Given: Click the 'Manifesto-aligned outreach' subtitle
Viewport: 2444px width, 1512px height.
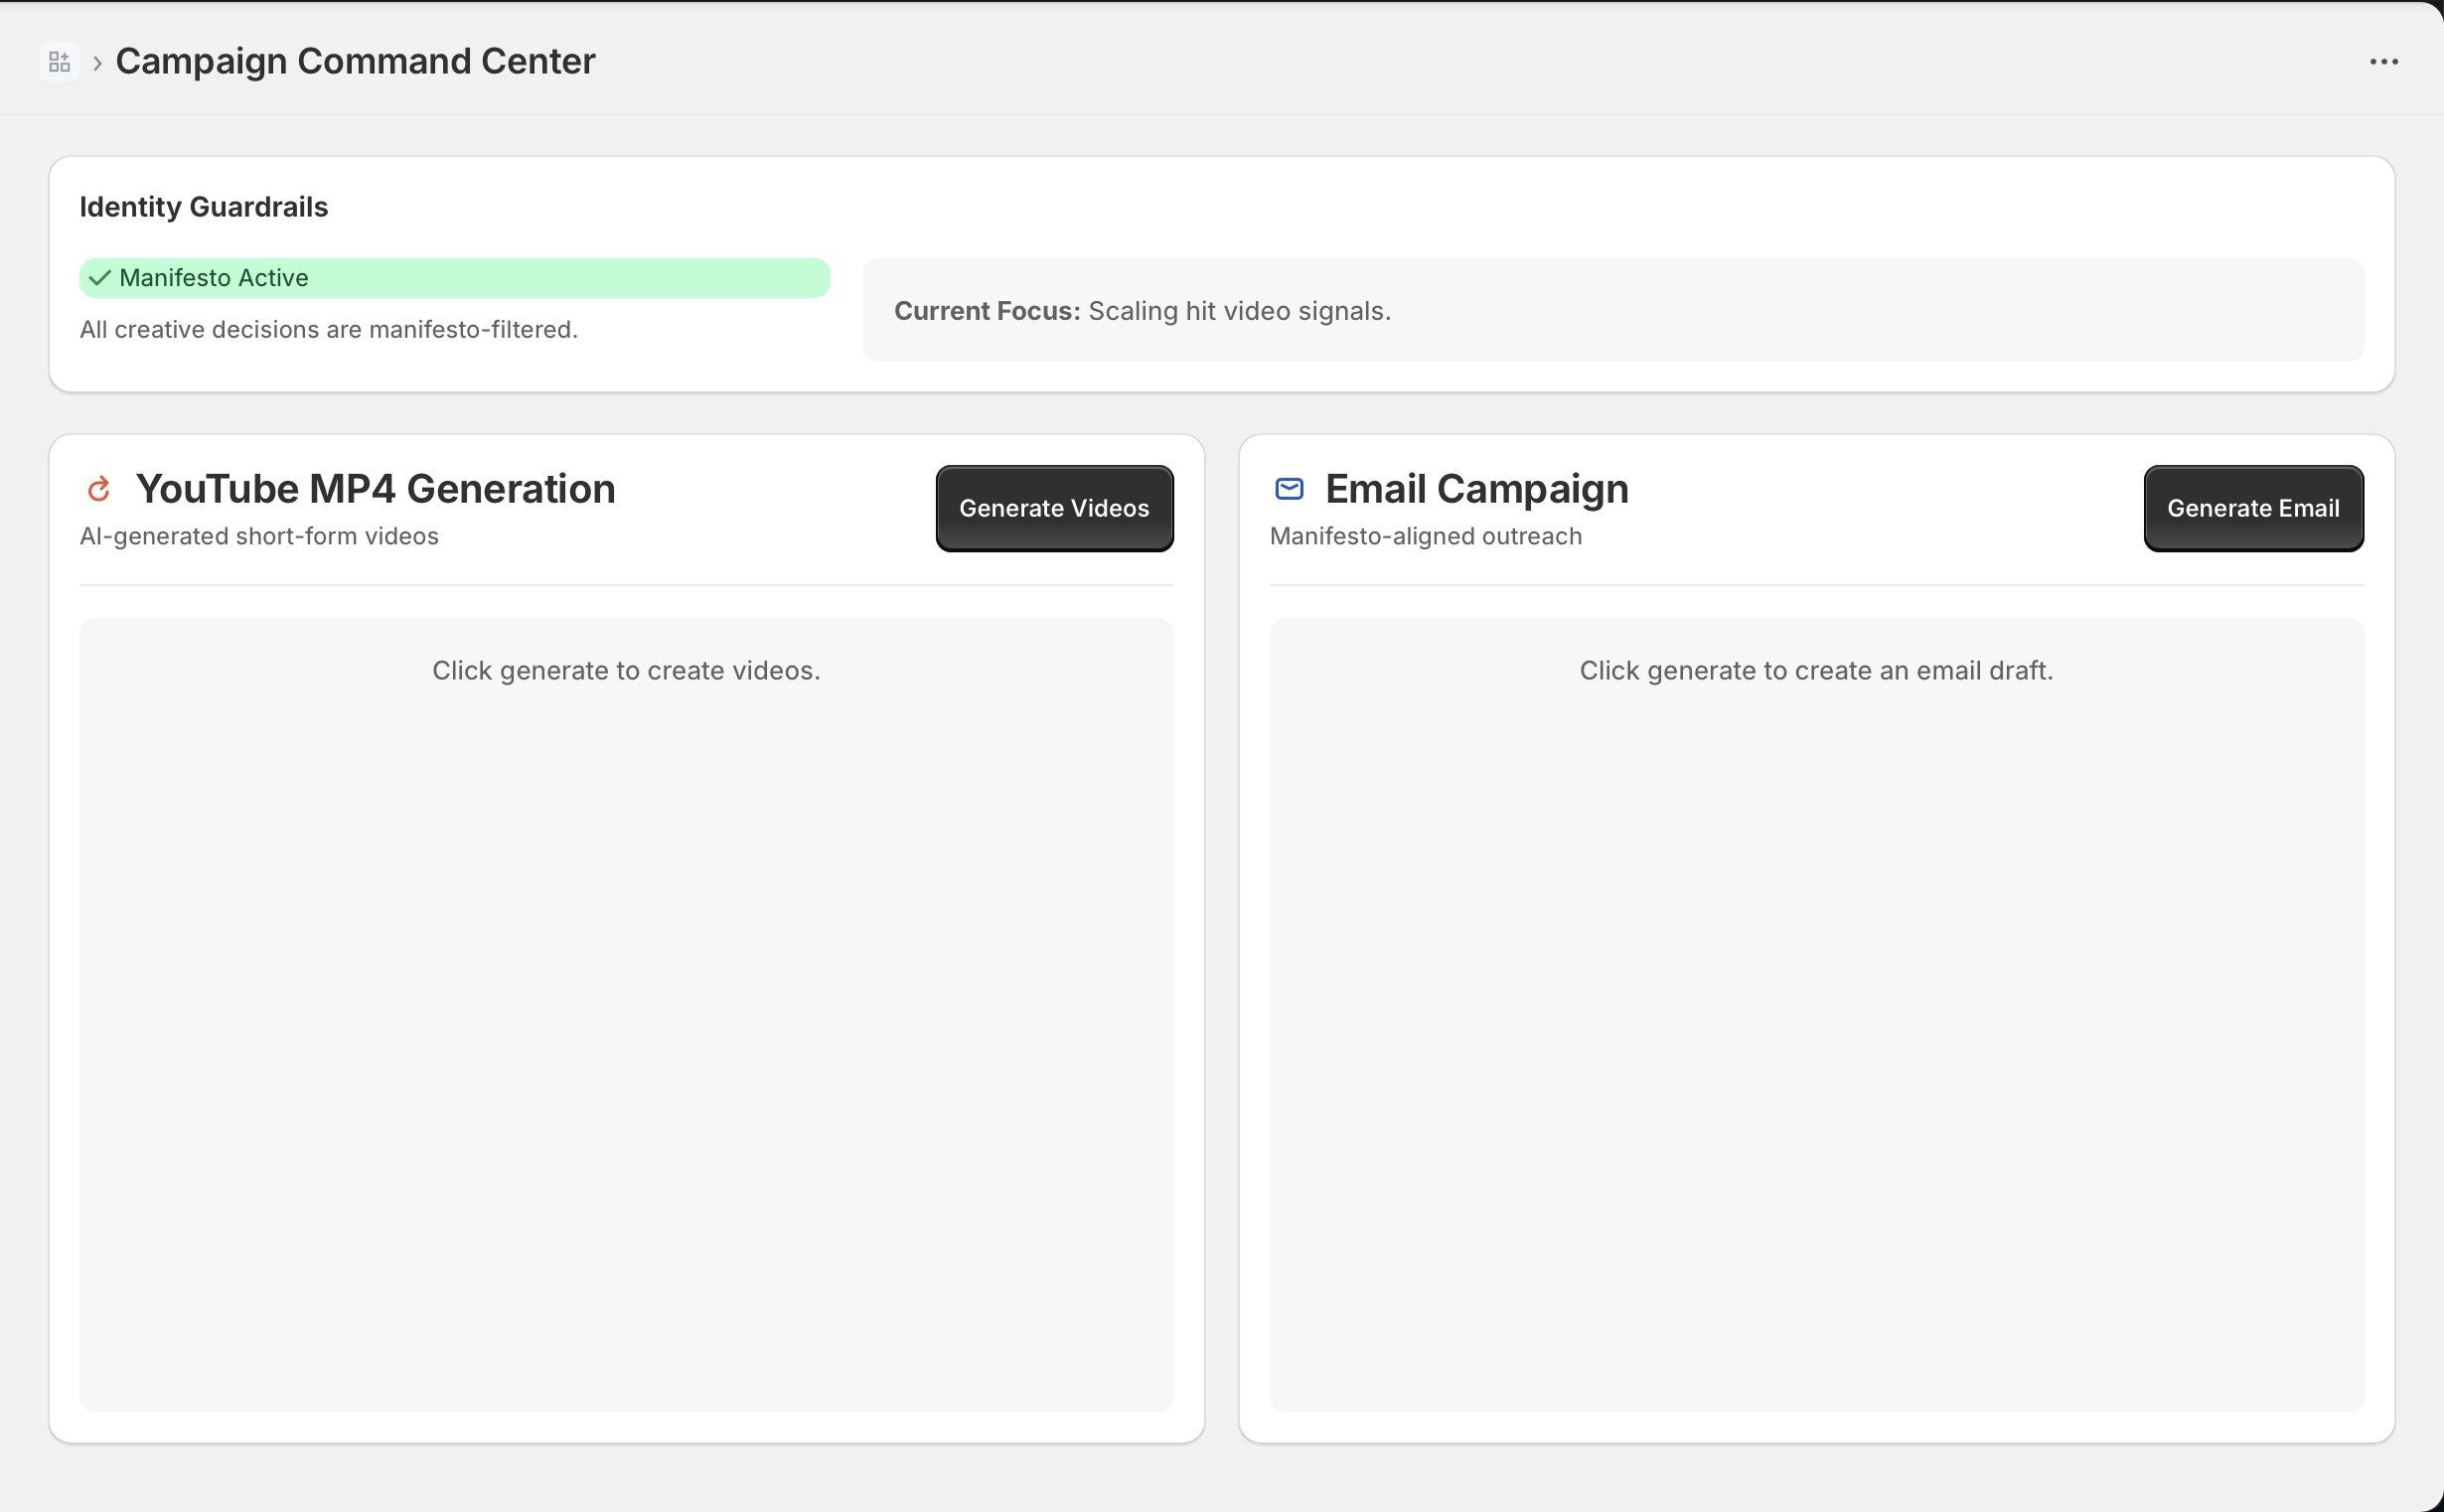Looking at the screenshot, I should (1425, 537).
